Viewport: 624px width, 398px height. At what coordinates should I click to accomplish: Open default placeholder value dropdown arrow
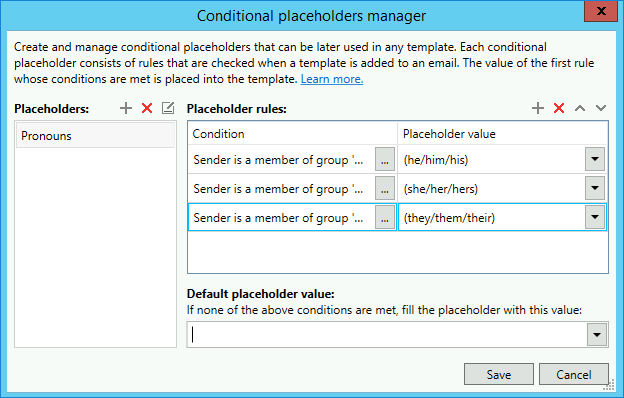[x=597, y=335]
